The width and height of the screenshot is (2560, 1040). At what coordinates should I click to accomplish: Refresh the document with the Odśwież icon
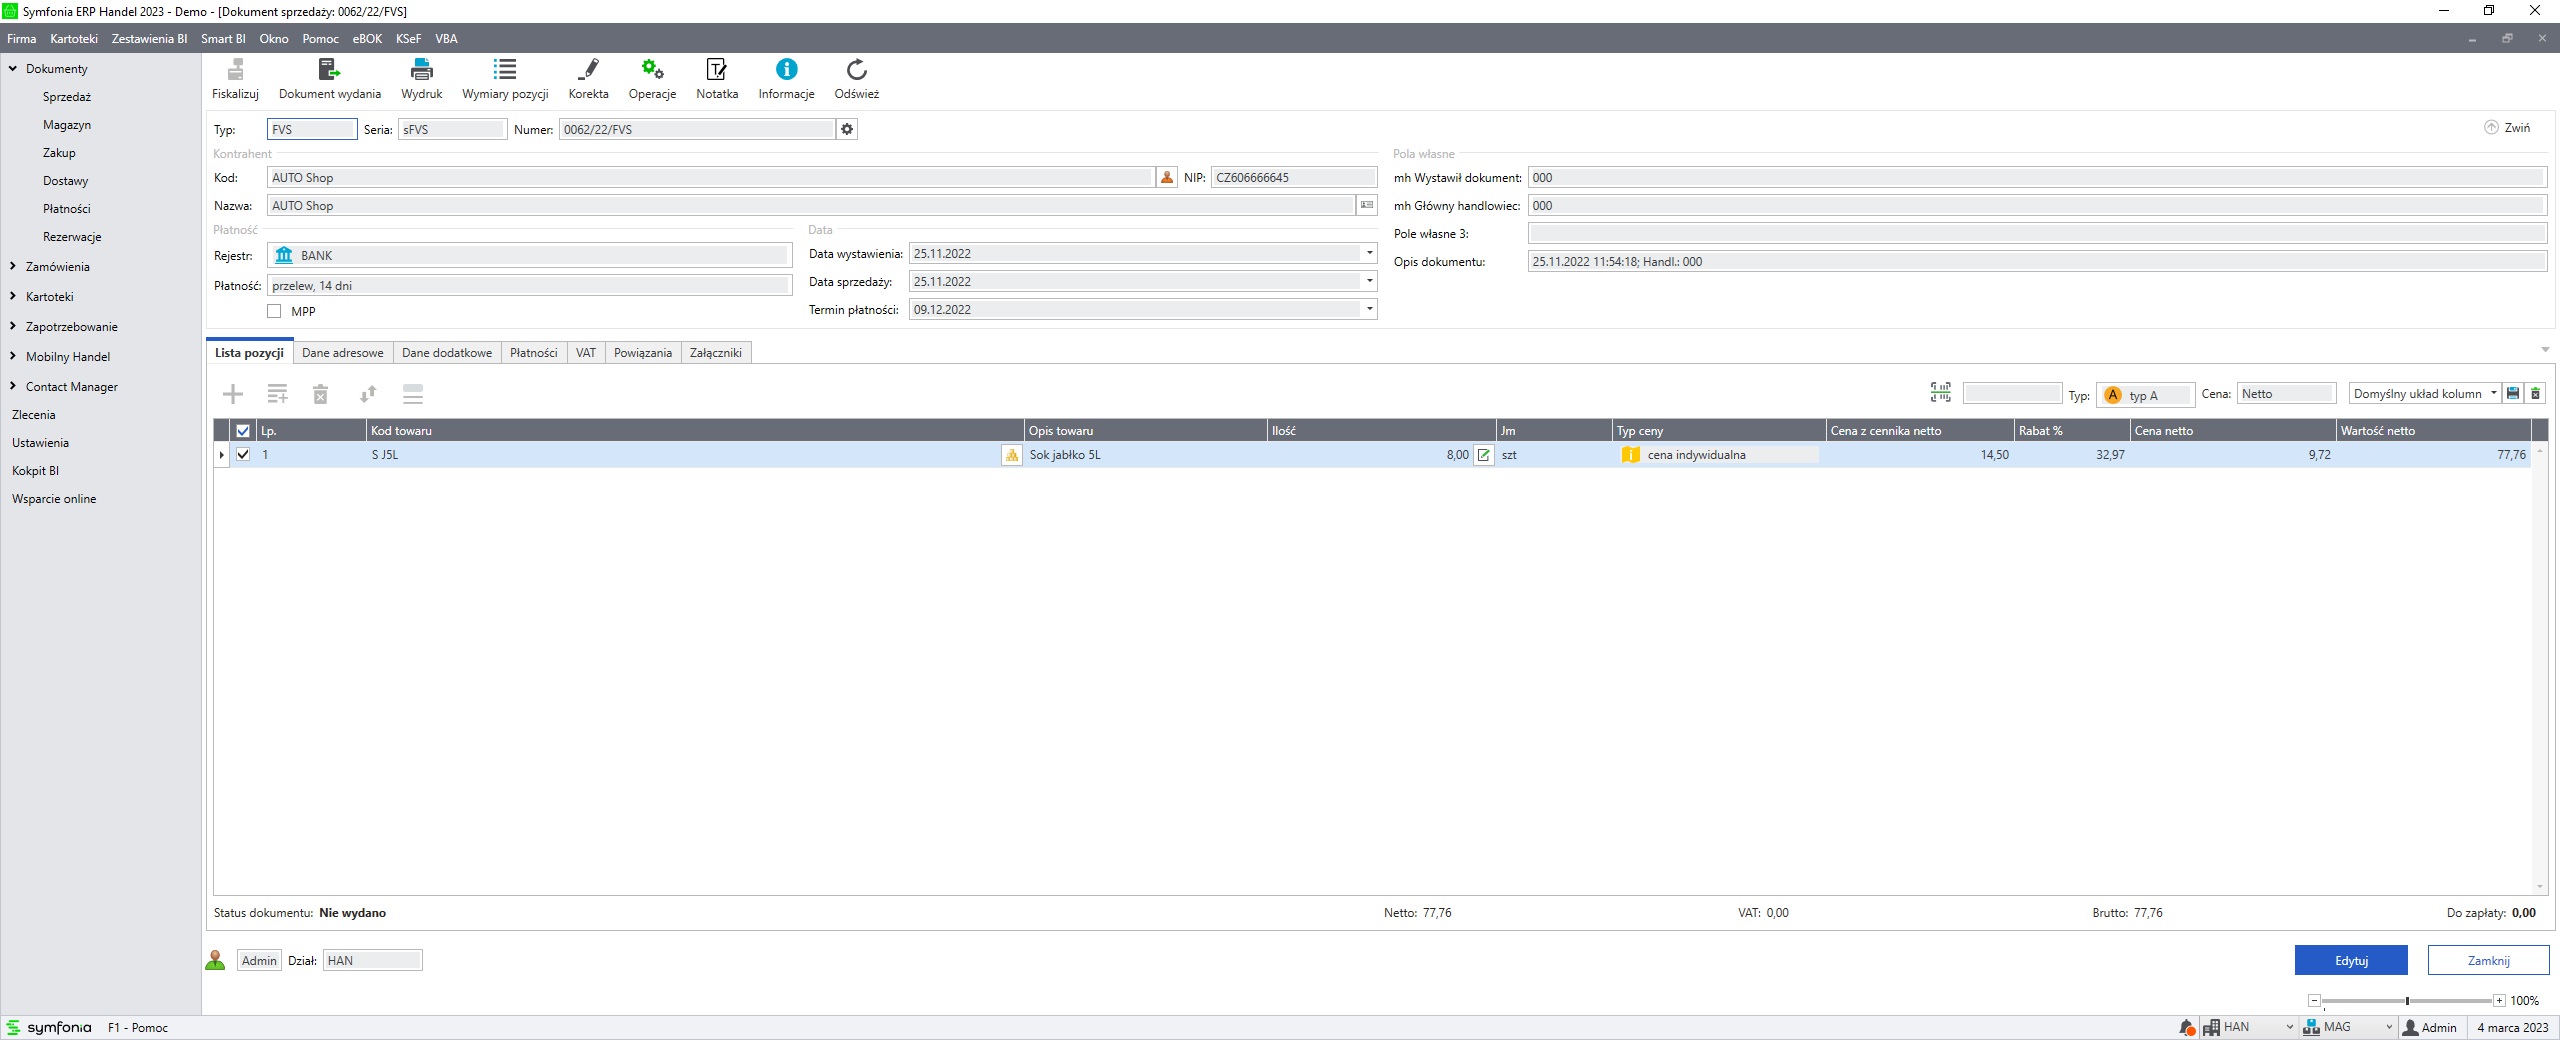tap(856, 70)
